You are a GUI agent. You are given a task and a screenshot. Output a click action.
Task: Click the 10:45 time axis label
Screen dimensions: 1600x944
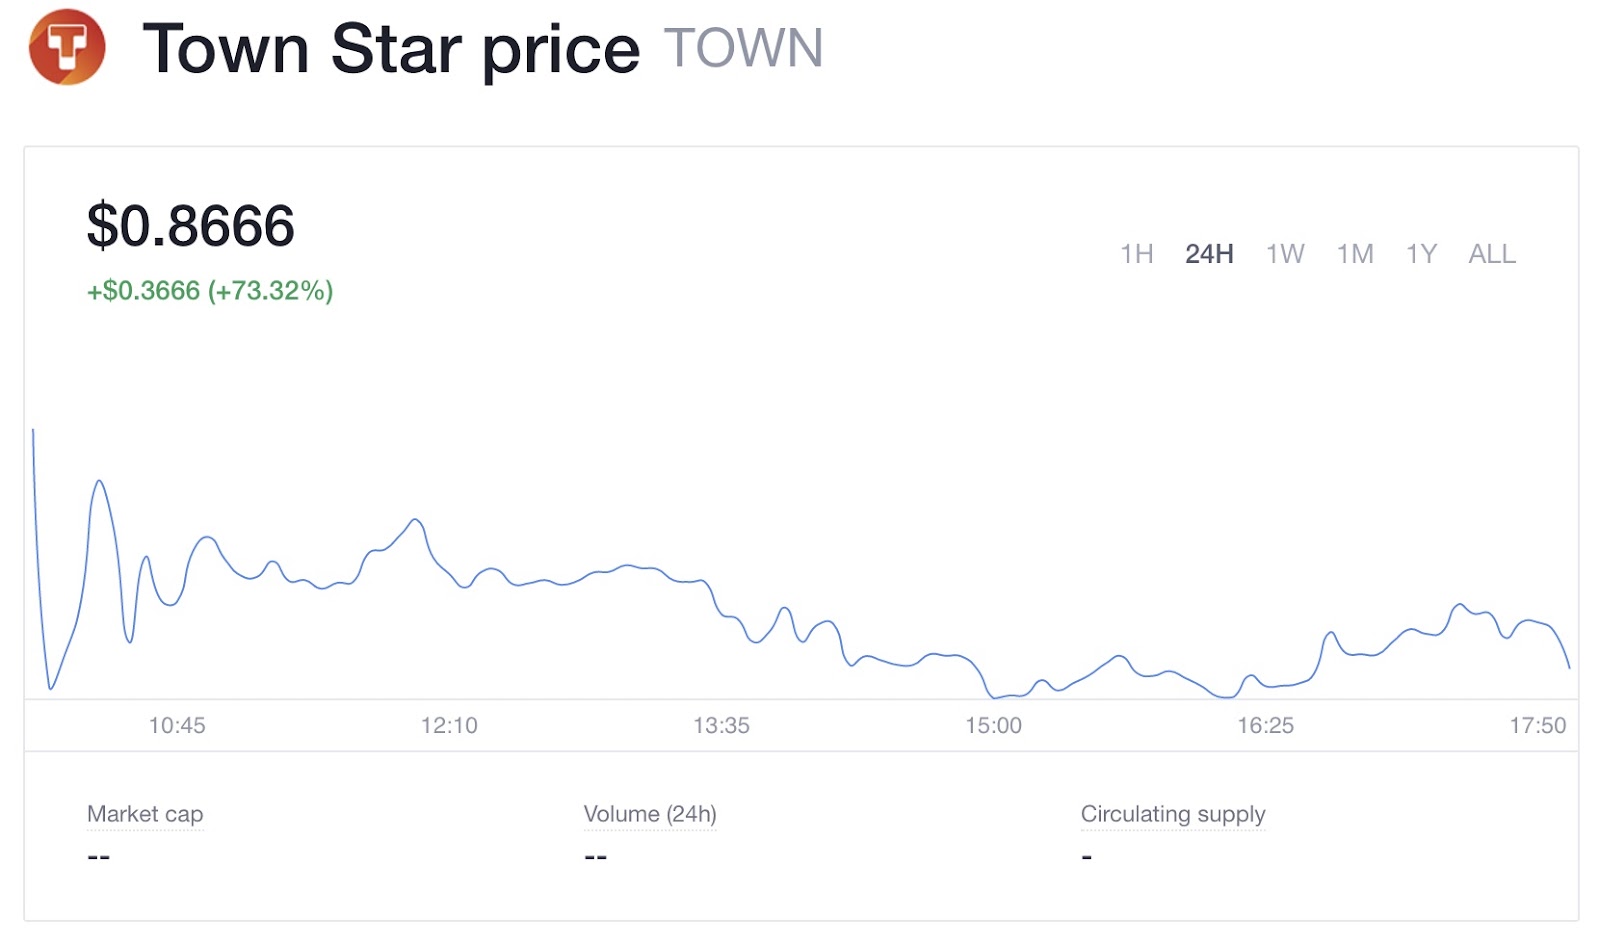pyautogui.click(x=177, y=725)
